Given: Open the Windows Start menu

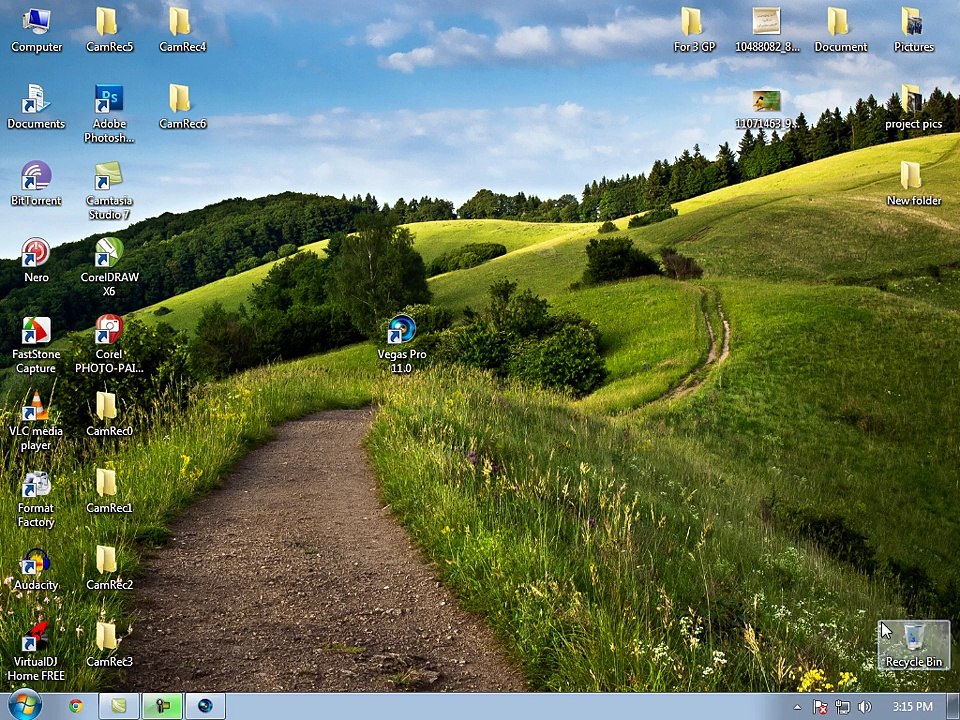Looking at the screenshot, I should (x=25, y=706).
